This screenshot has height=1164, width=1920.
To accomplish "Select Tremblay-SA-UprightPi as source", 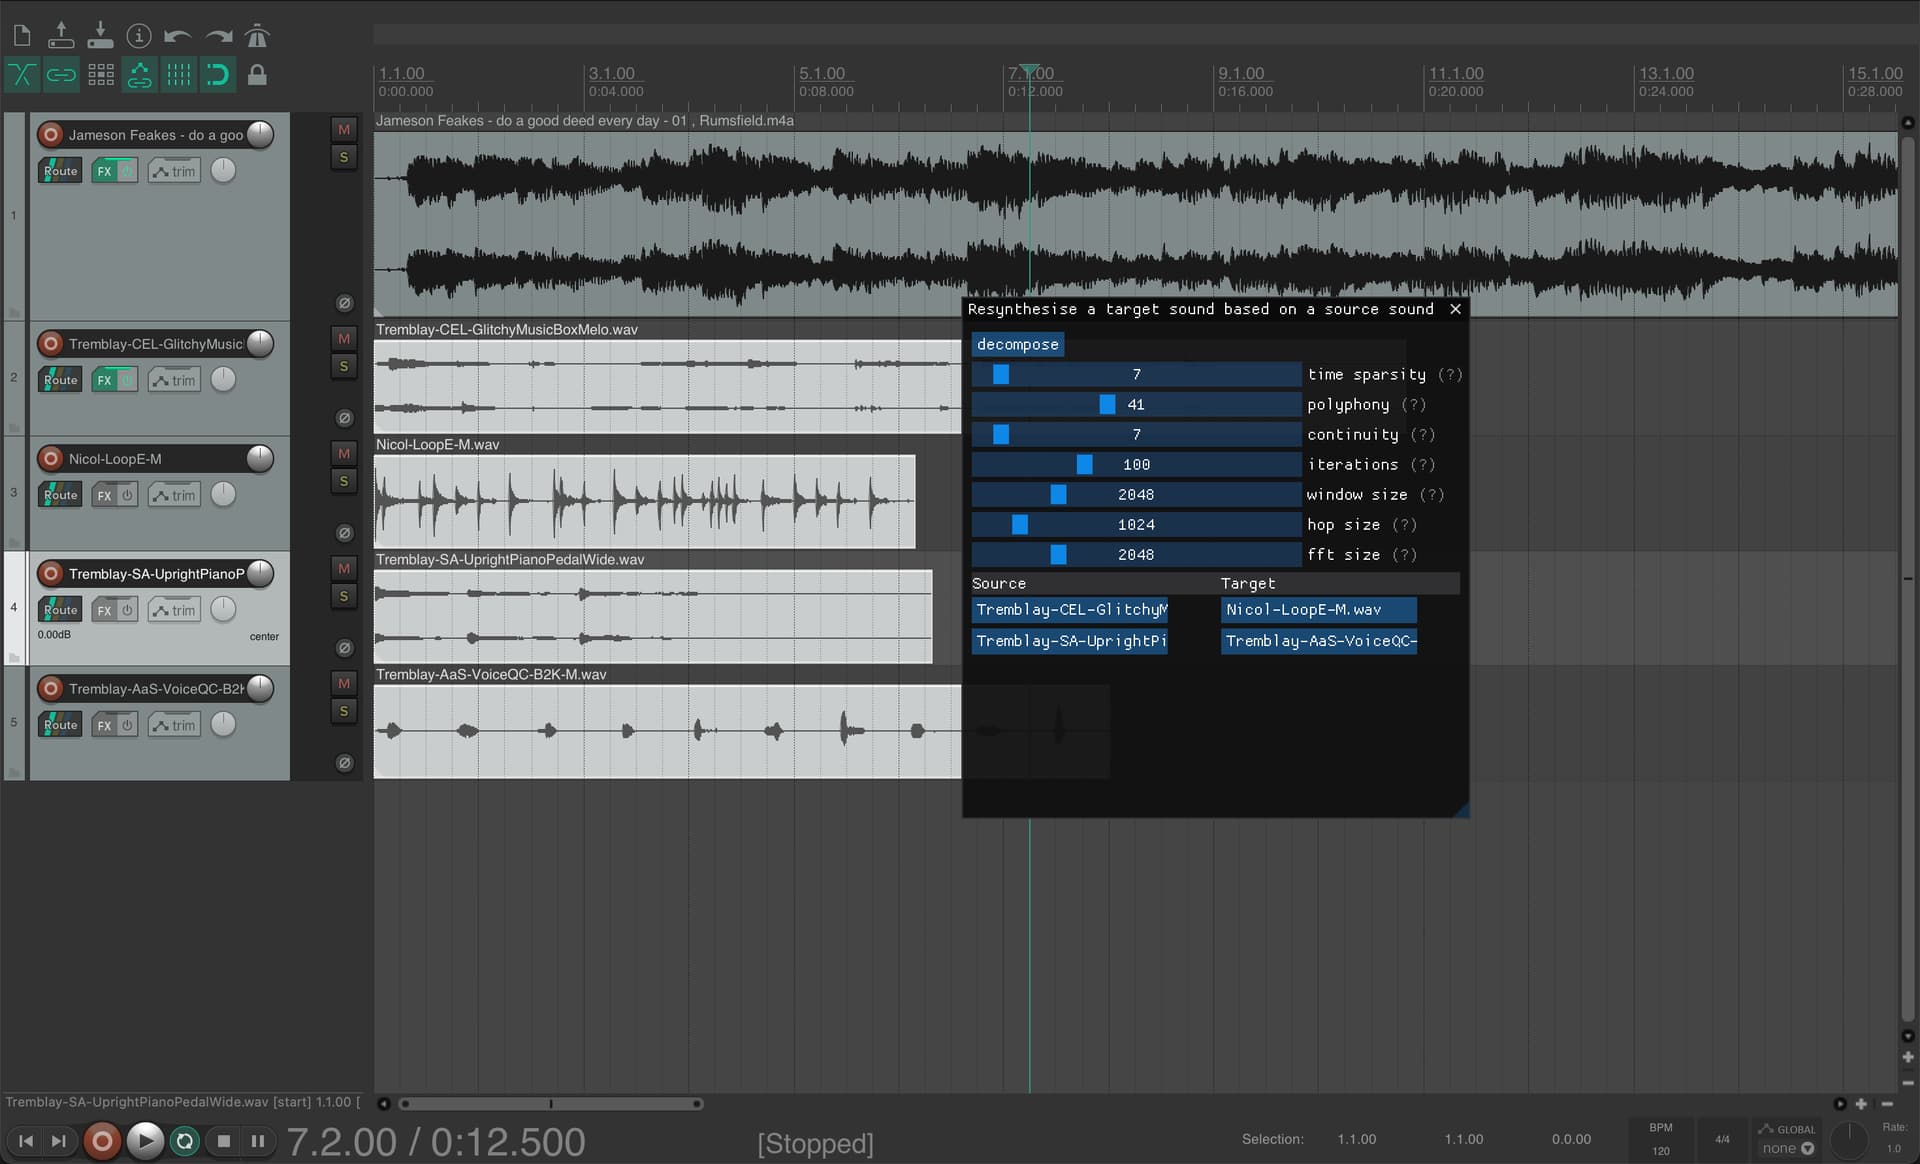I will click(x=1070, y=641).
